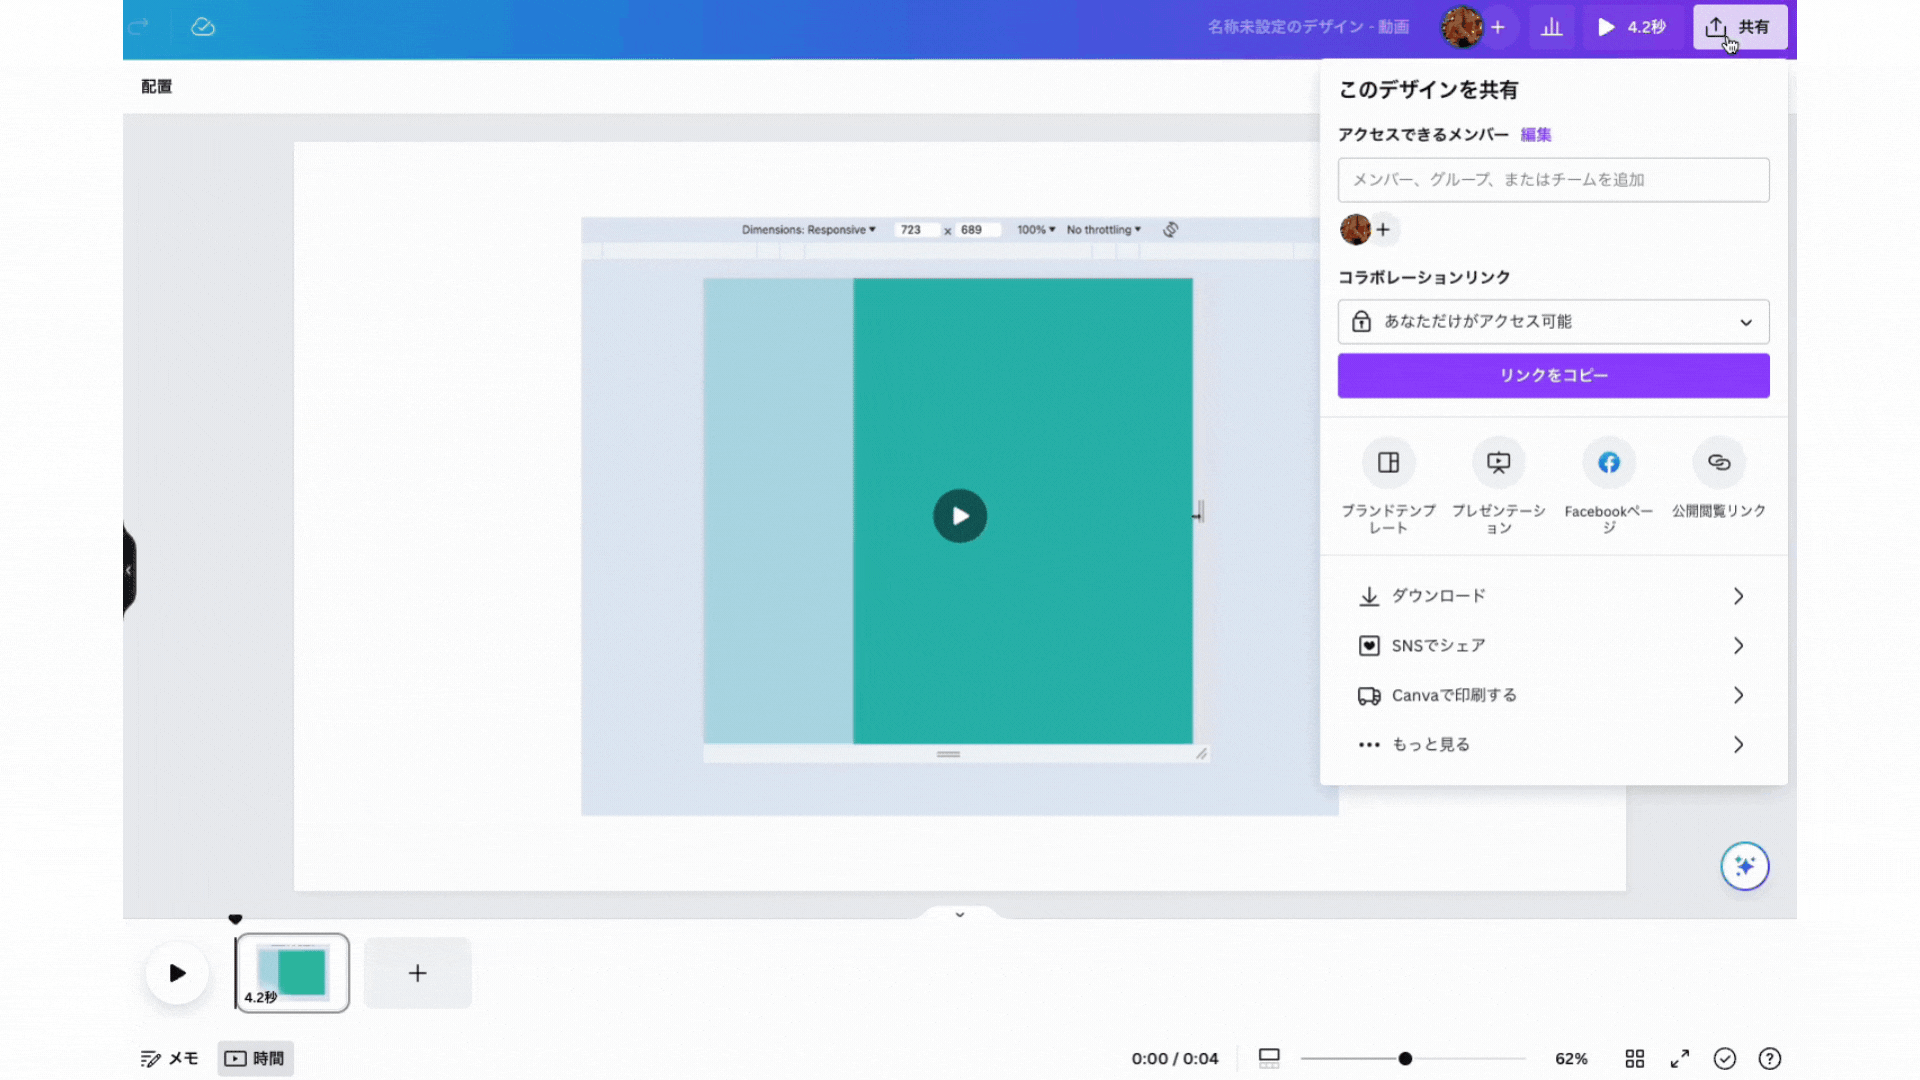Open the help question mark icon
Viewport: 1920px width, 1080px height.
(x=1769, y=1058)
